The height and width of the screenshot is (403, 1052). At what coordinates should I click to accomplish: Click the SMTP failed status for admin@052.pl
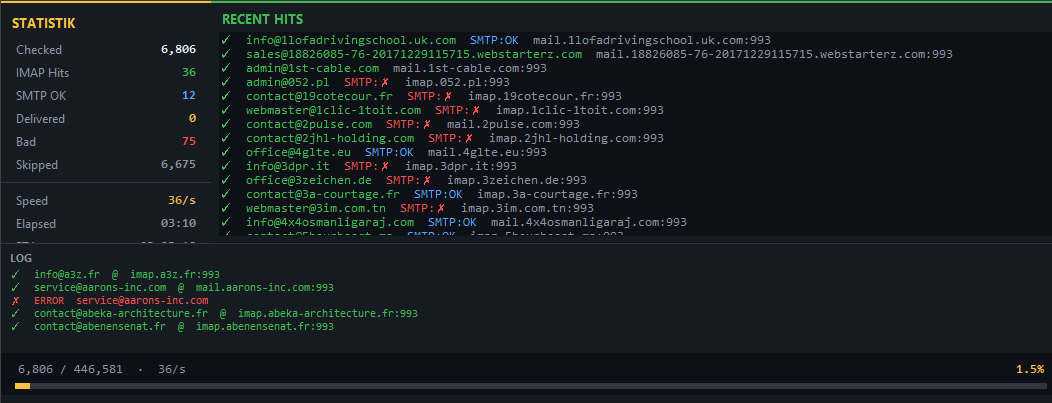(366, 82)
